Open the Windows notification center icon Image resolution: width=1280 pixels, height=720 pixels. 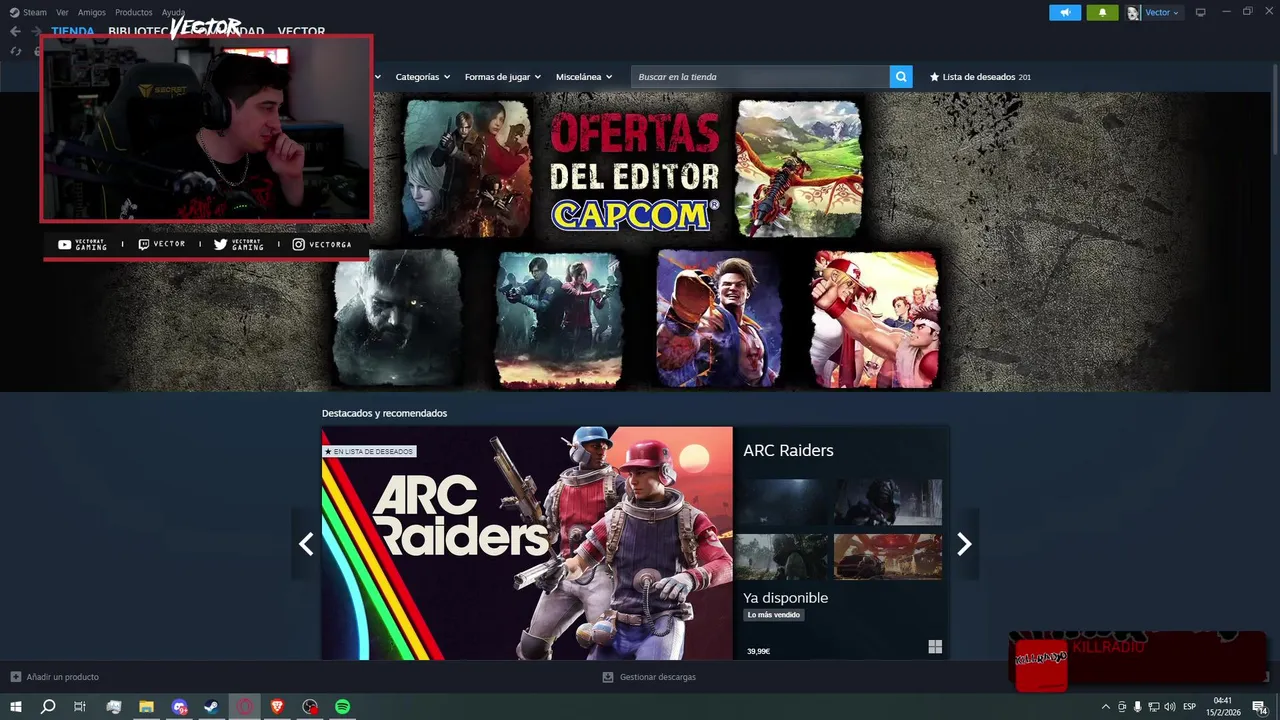click(x=1258, y=707)
